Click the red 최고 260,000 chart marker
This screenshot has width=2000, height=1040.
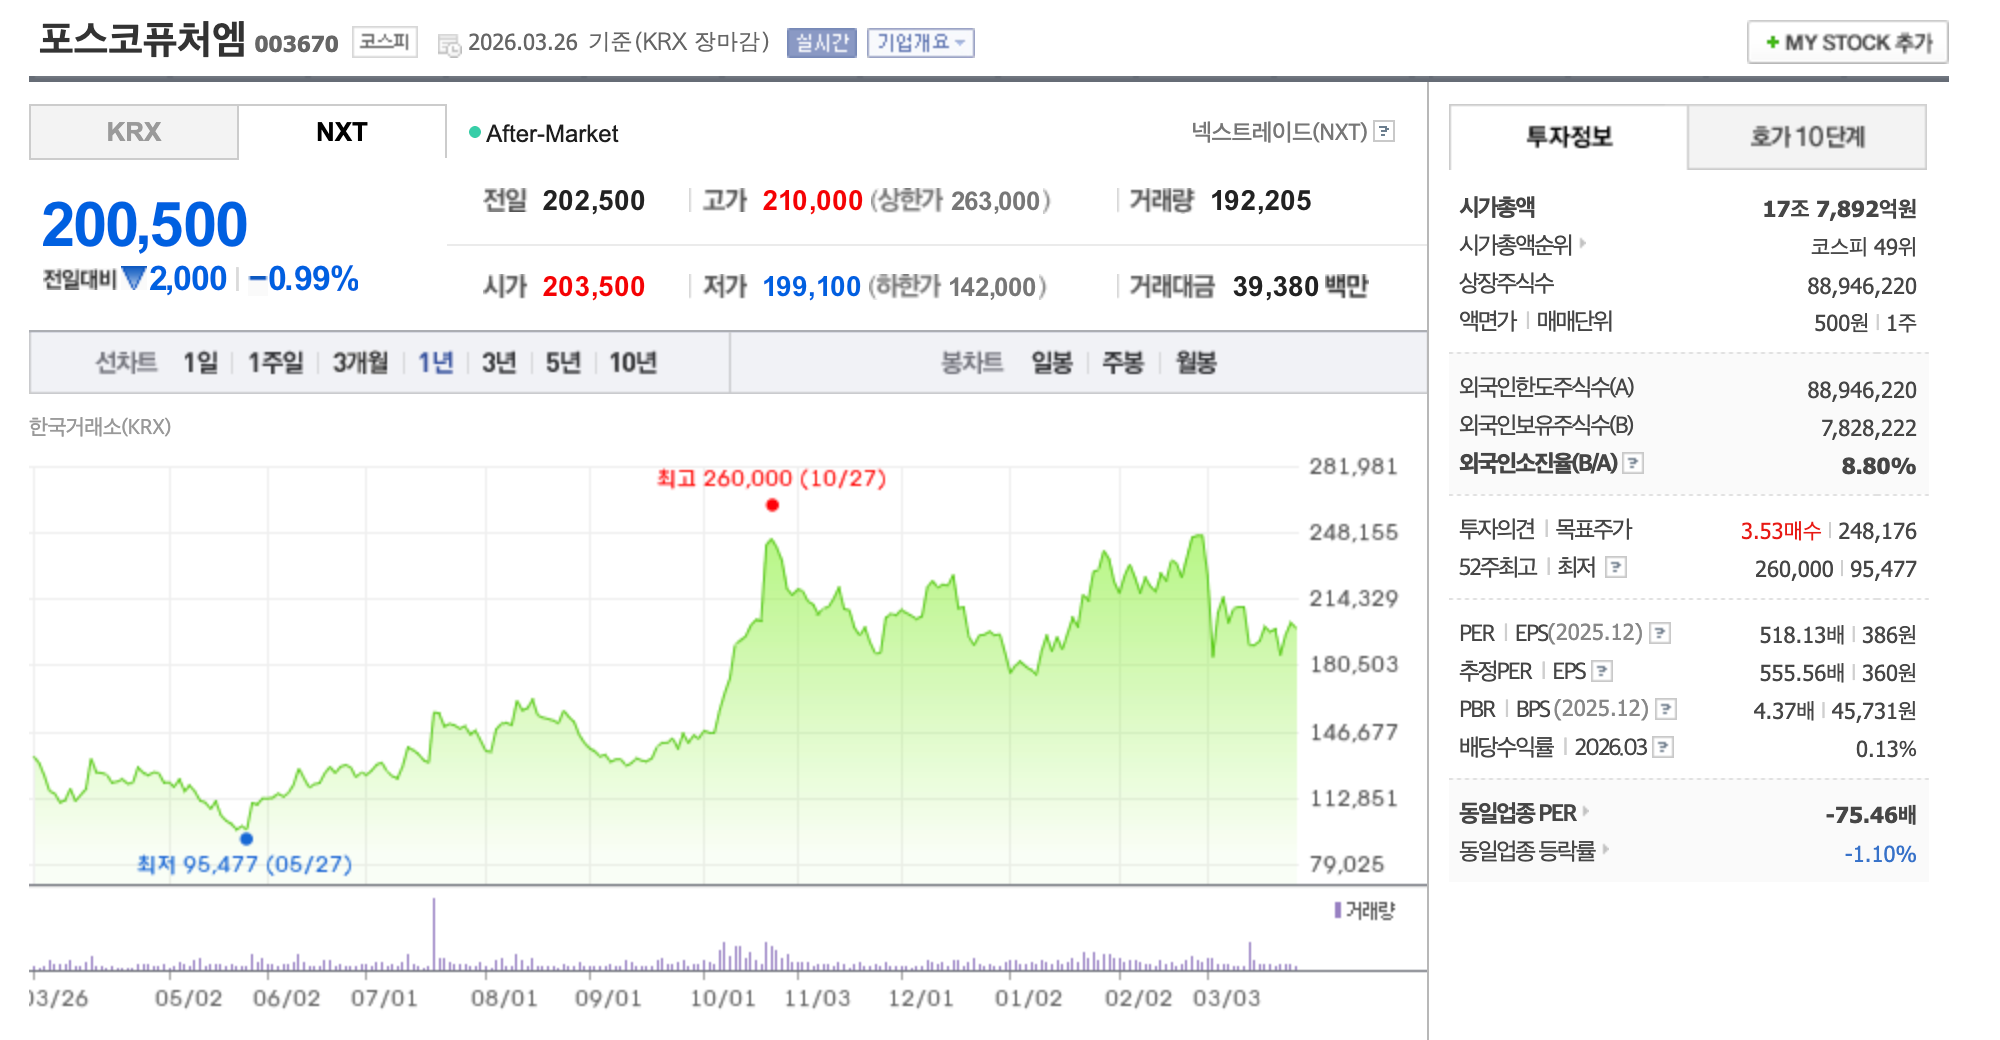(x=772, y=505)
